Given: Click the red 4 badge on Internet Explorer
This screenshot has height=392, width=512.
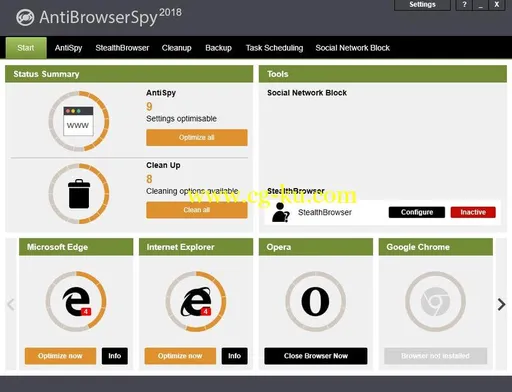Looking at the screenshot, I should click(206, 311).
